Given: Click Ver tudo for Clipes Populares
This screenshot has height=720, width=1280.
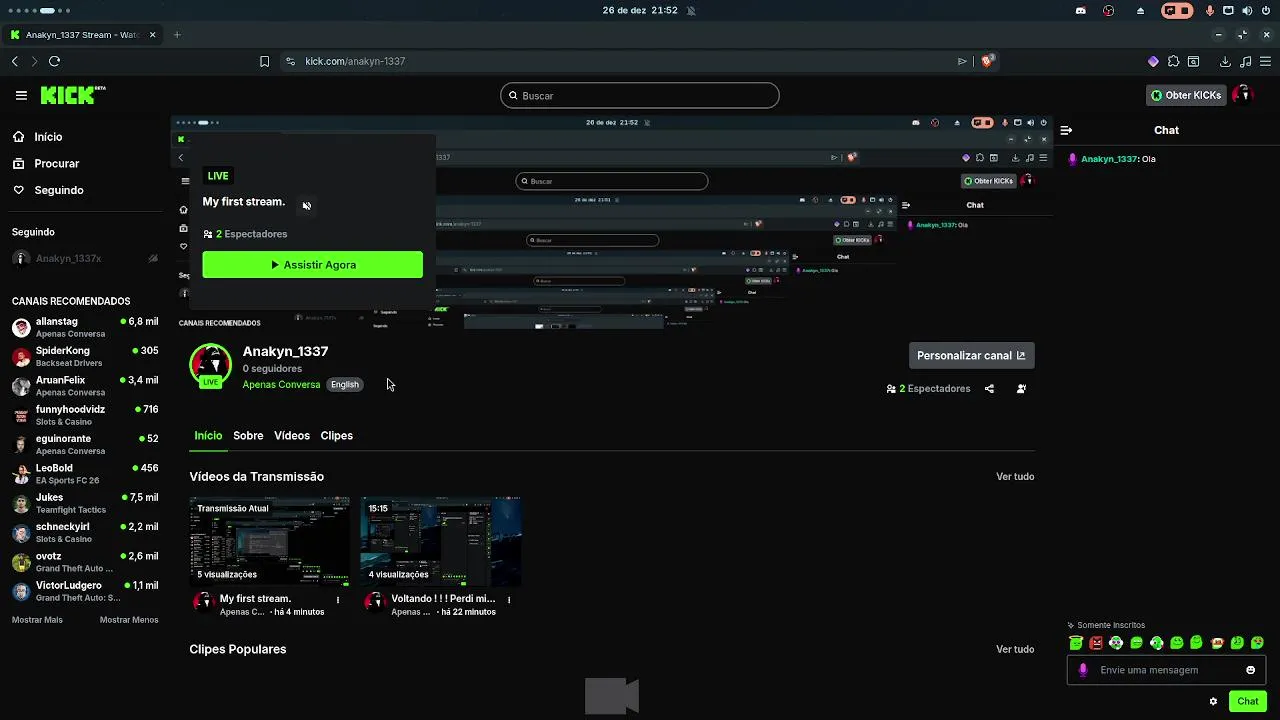Looking at the screenshot, I should 1015,650.
